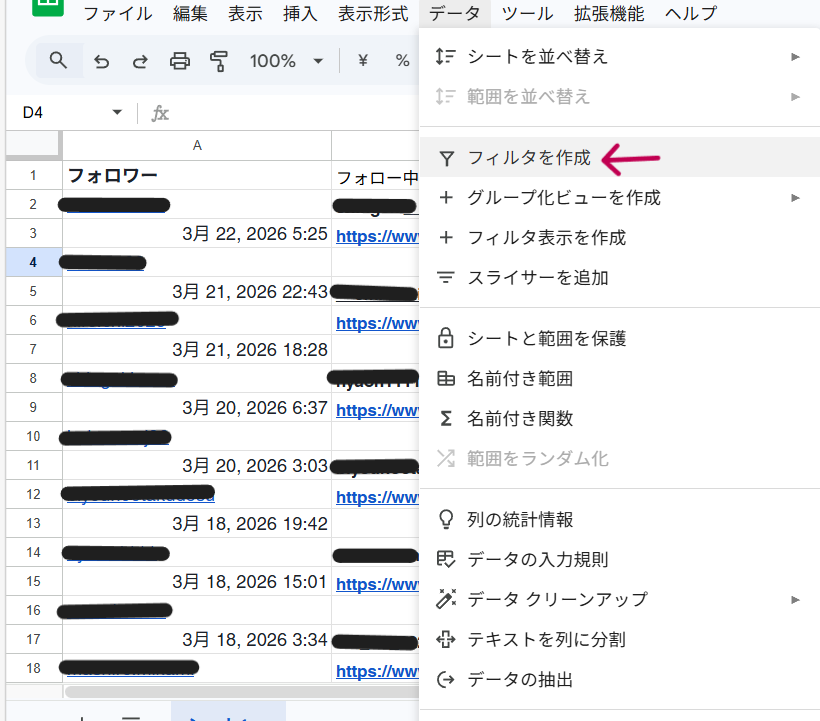Image resolution: width=820 pixels, height=721 pixels.
Task: Select テキストを列に分割 option
Action: tap(546, 639)
